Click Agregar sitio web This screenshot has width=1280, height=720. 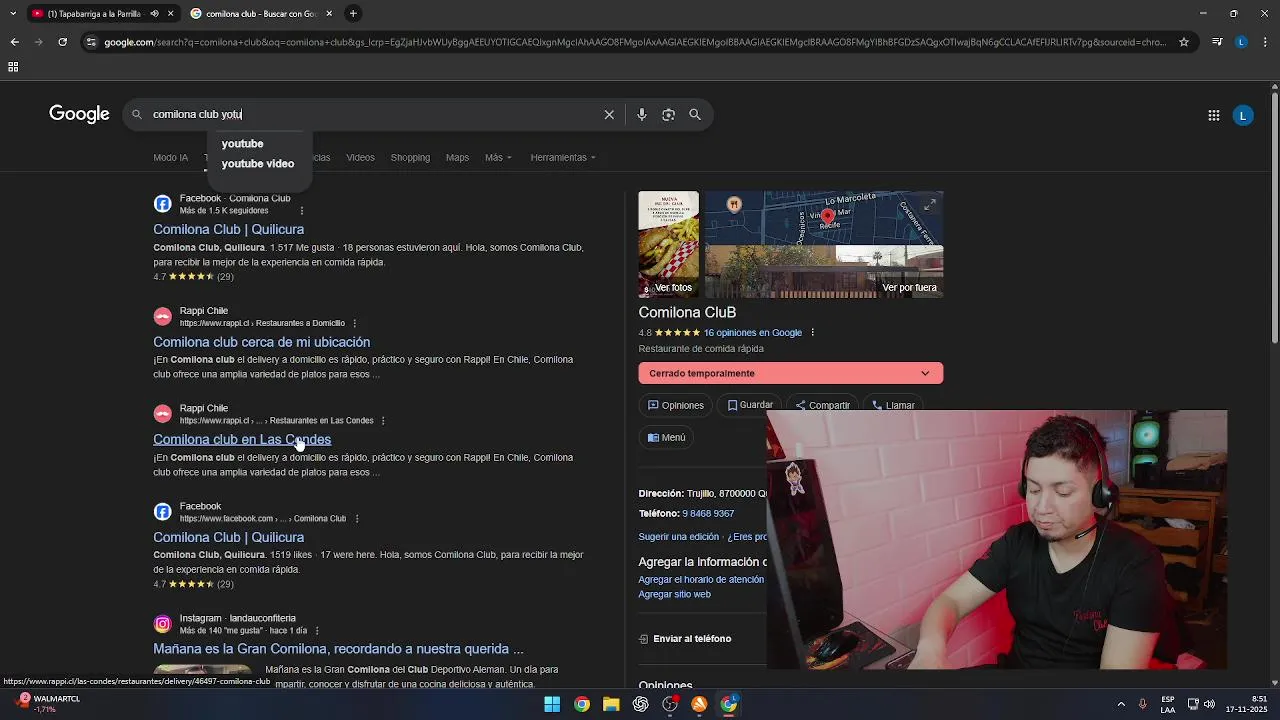(x=675, y=595)
